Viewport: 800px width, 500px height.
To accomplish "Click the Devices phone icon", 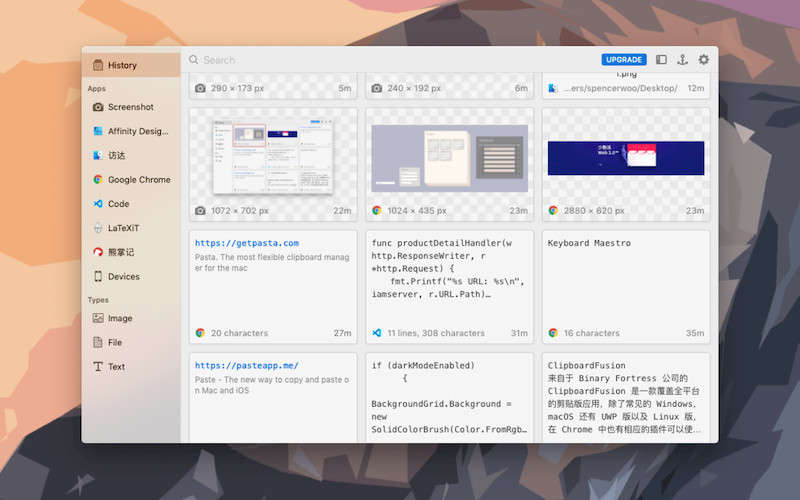I will pos(98,277).
